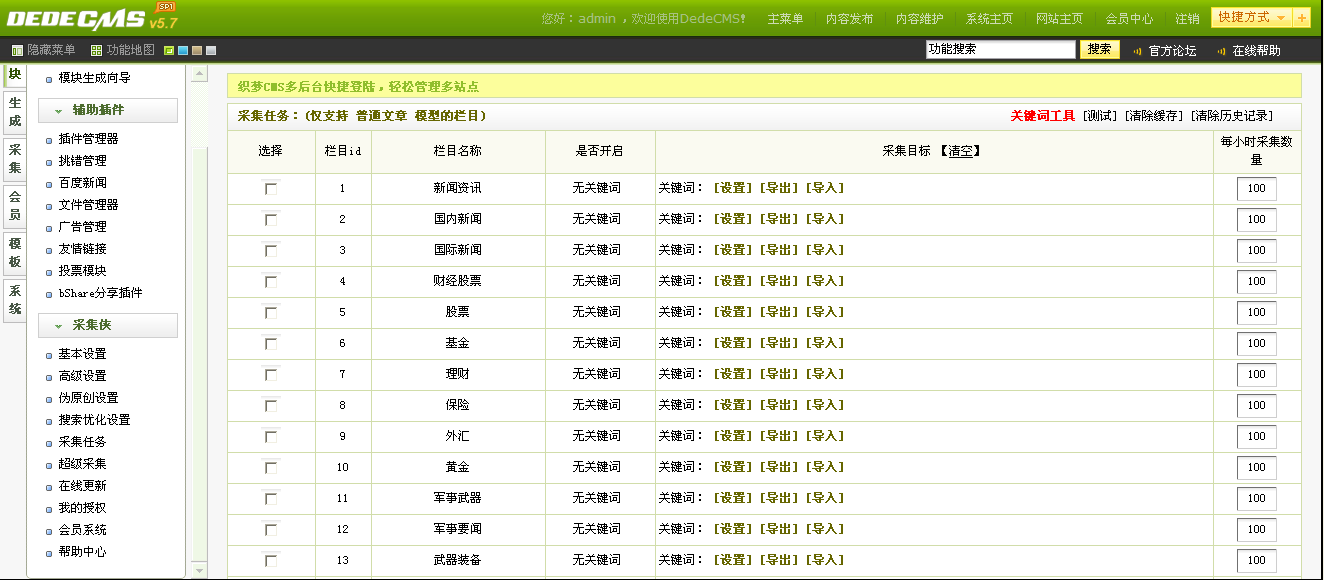Click the bullet icon beside 采集任务
1325x580 pixels.
pyautogui.click(x=49, y=443)
